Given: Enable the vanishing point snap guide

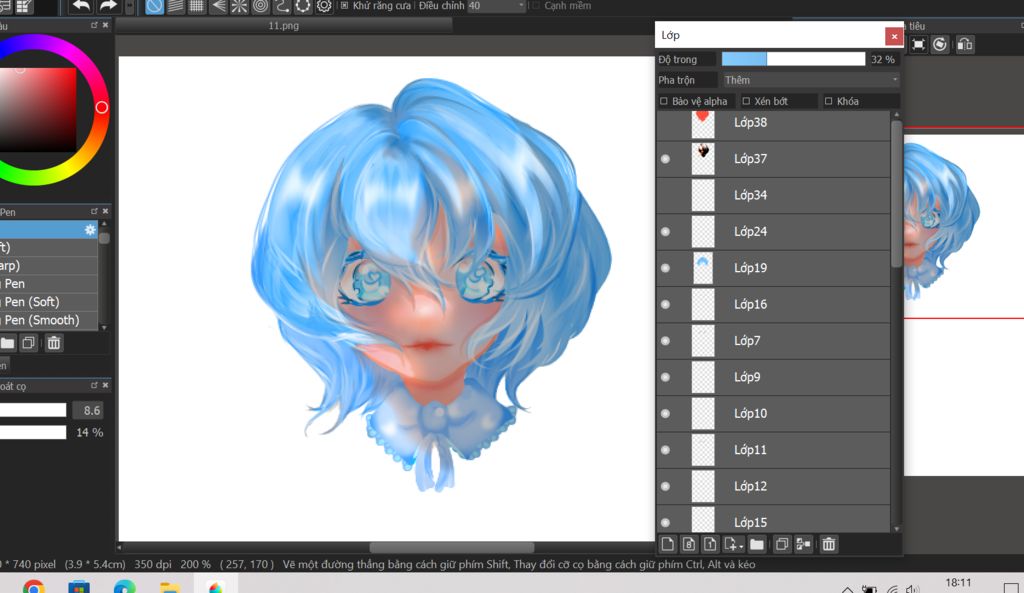Looking at the screenshot, I should 218,7.
